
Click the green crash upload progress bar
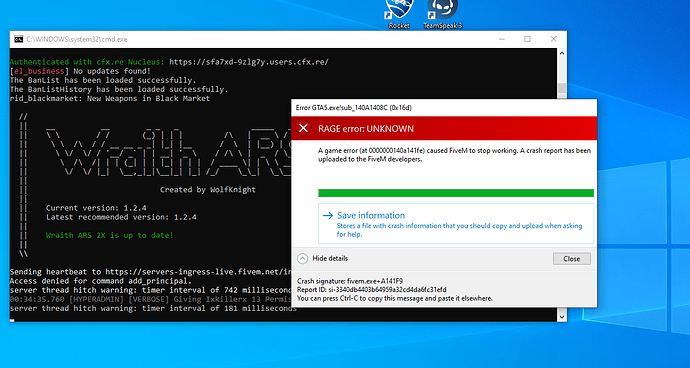click(456, 193)
